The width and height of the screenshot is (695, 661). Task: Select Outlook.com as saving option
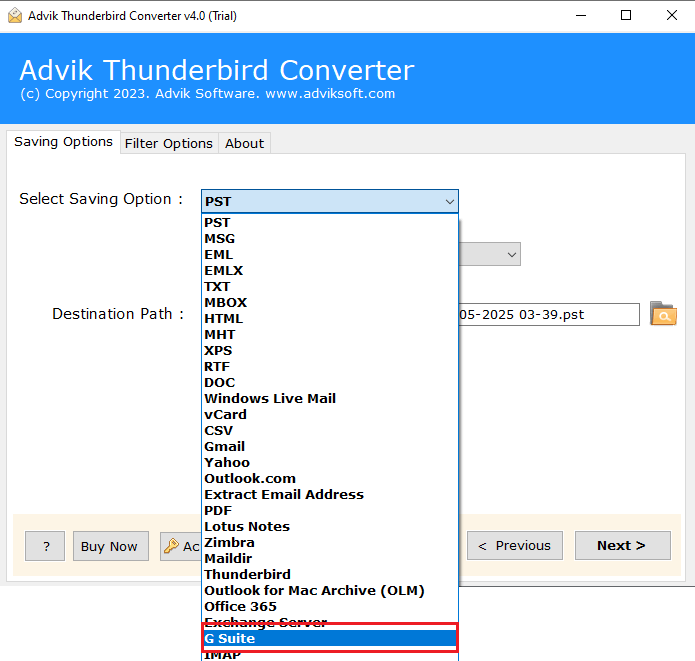point(330,478)
